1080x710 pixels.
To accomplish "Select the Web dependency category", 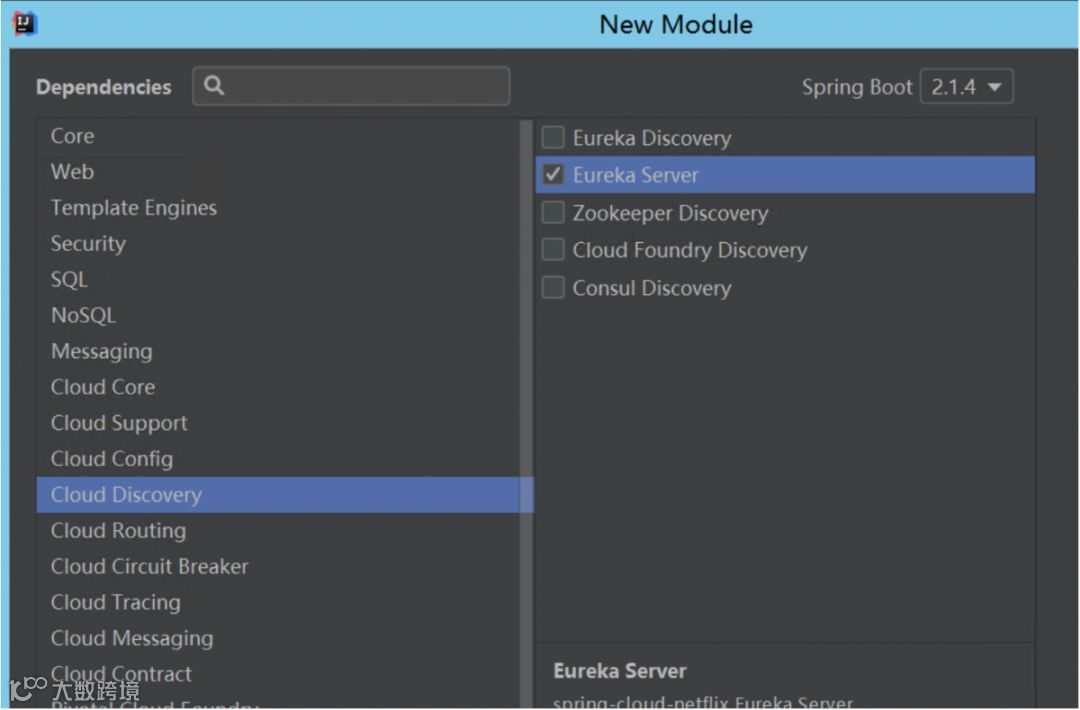I will (278, 171).
